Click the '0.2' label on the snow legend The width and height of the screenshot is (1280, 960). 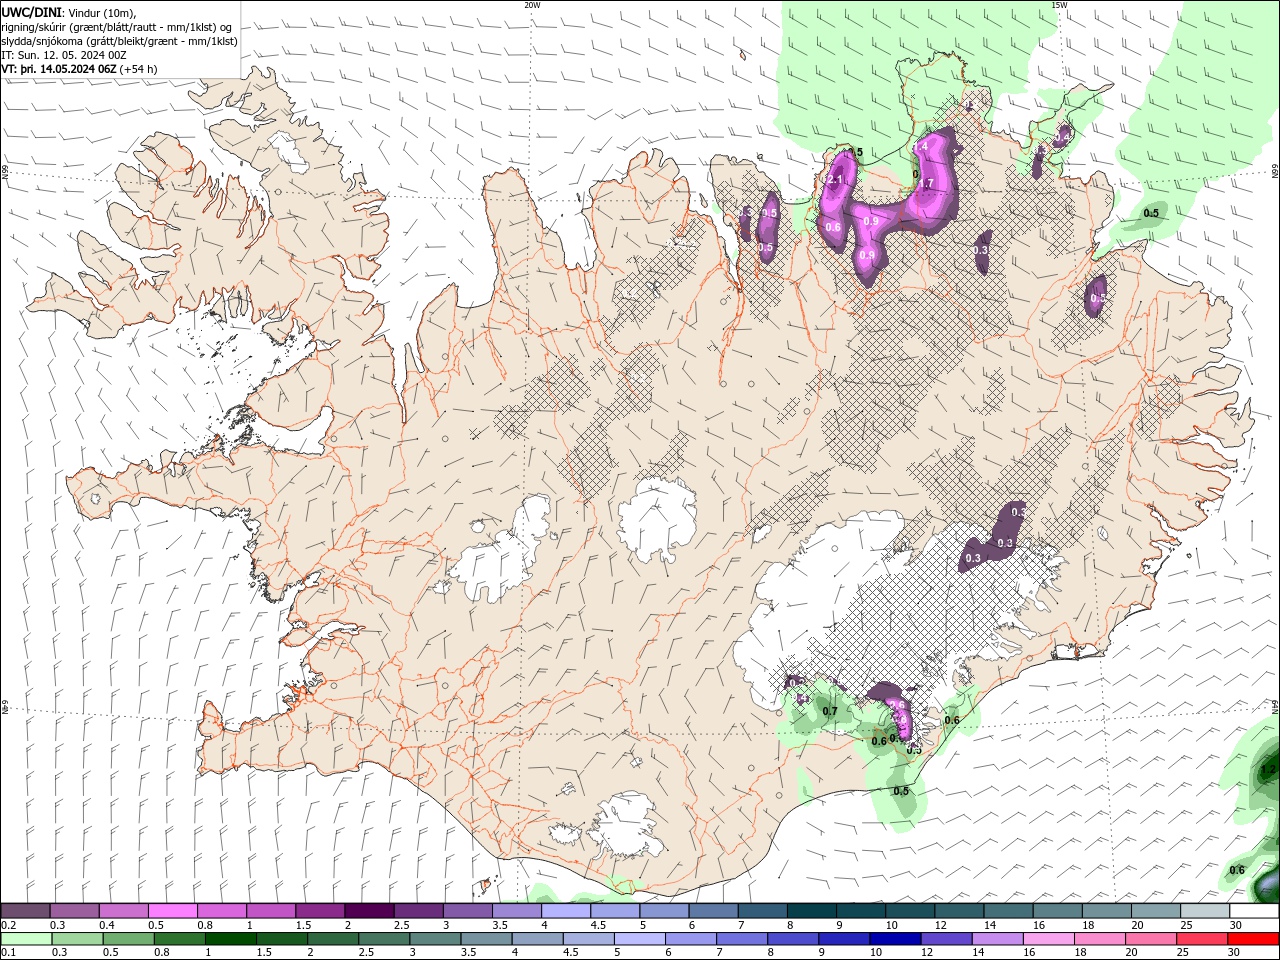[x=8, y=925]
